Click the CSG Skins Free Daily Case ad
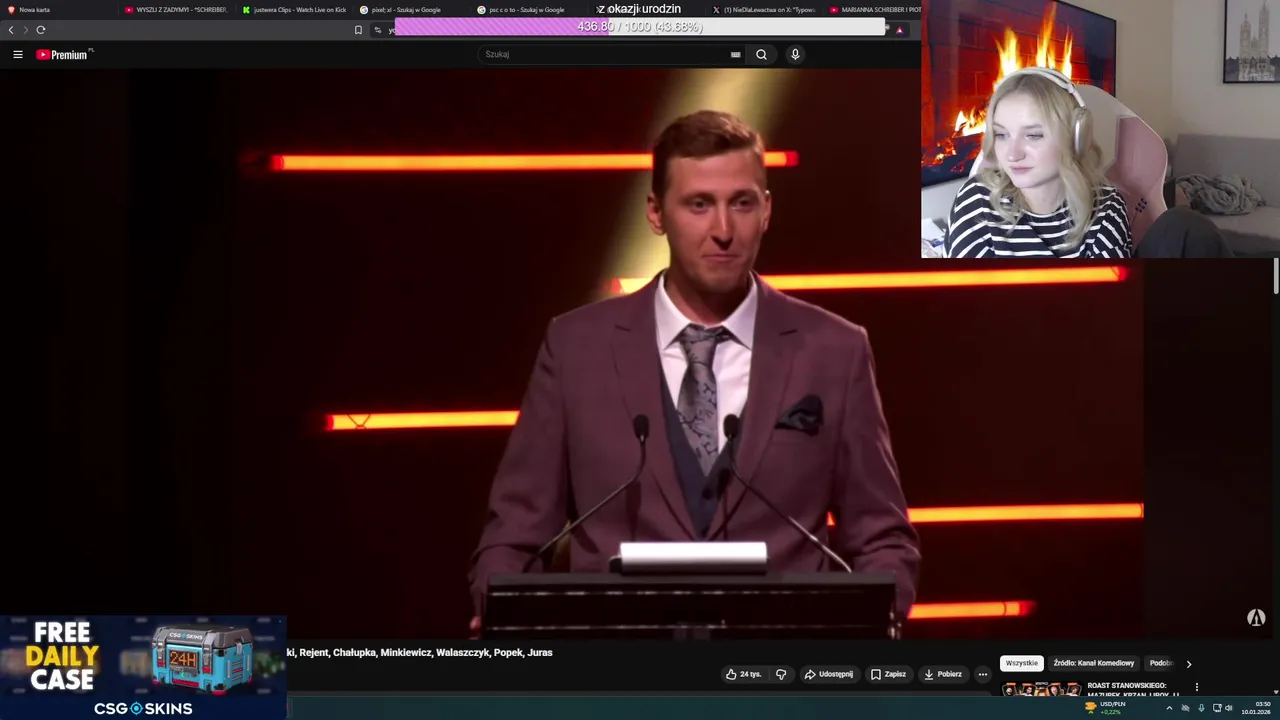The width and height of the screenshot is (1280, 720). (x=143, y=668)
